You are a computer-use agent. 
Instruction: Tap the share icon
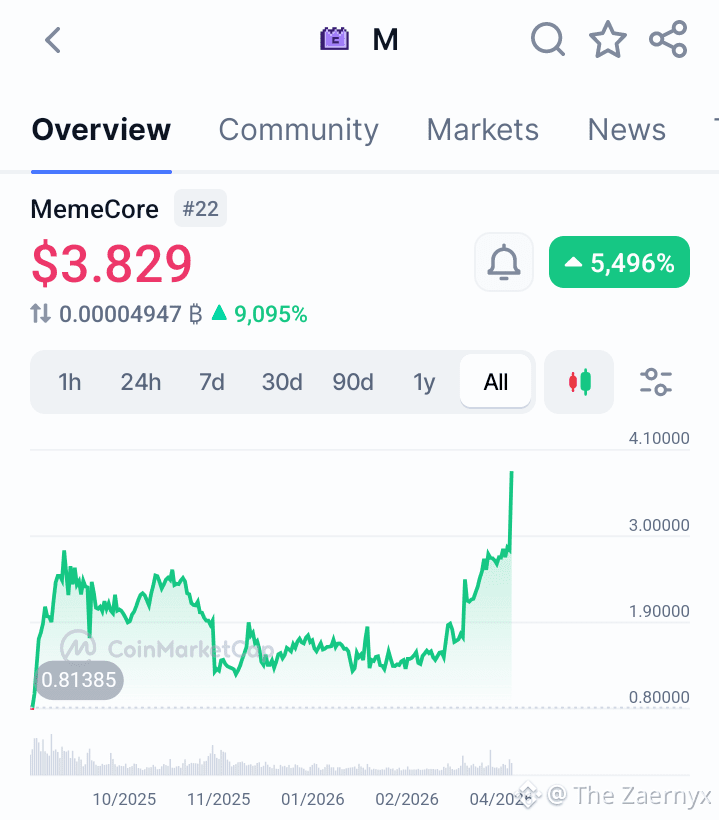668,39
